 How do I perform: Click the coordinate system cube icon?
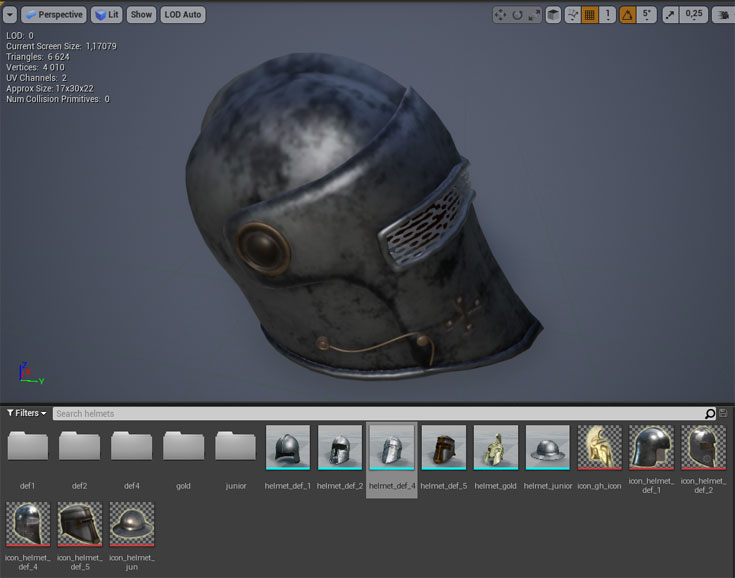554,15
